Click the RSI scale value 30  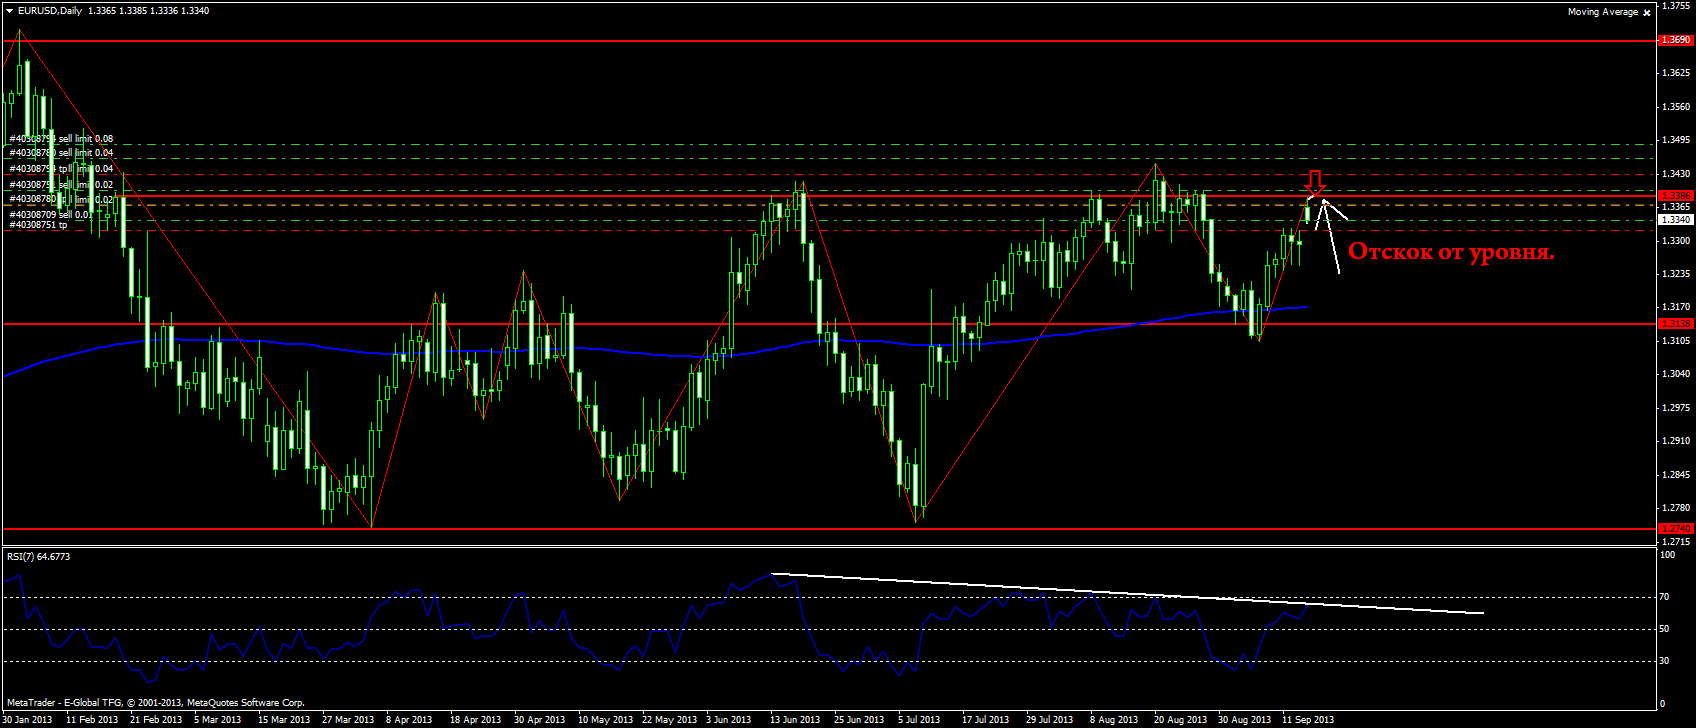1665,661
